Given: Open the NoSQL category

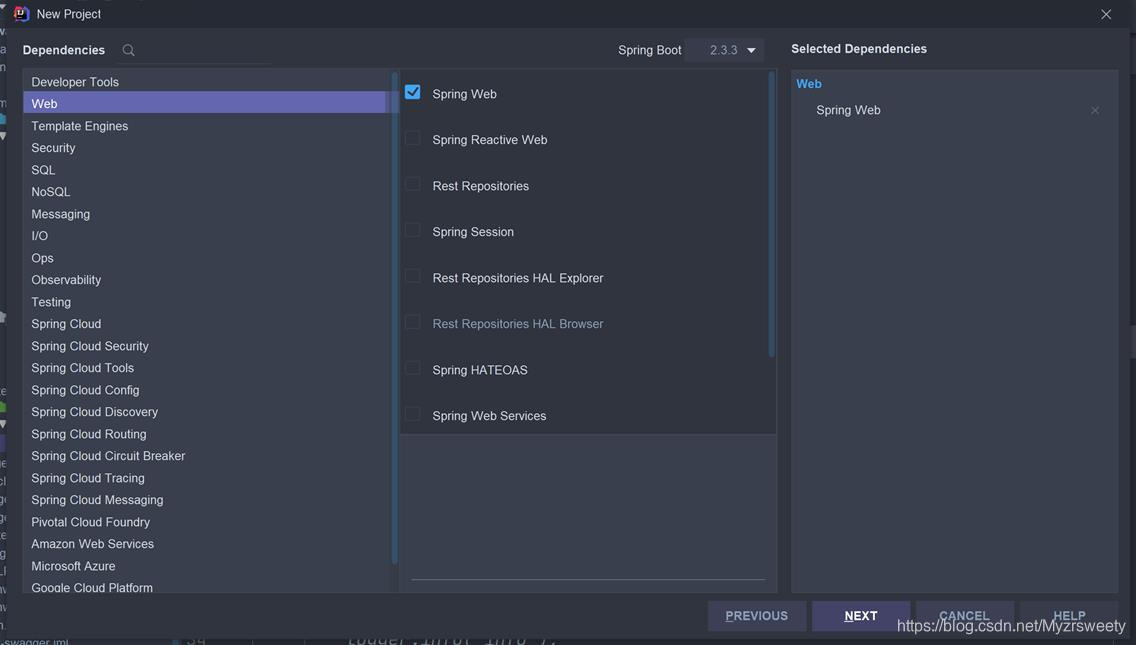Looking at the screenshot, I should click(x=206, y=191).
